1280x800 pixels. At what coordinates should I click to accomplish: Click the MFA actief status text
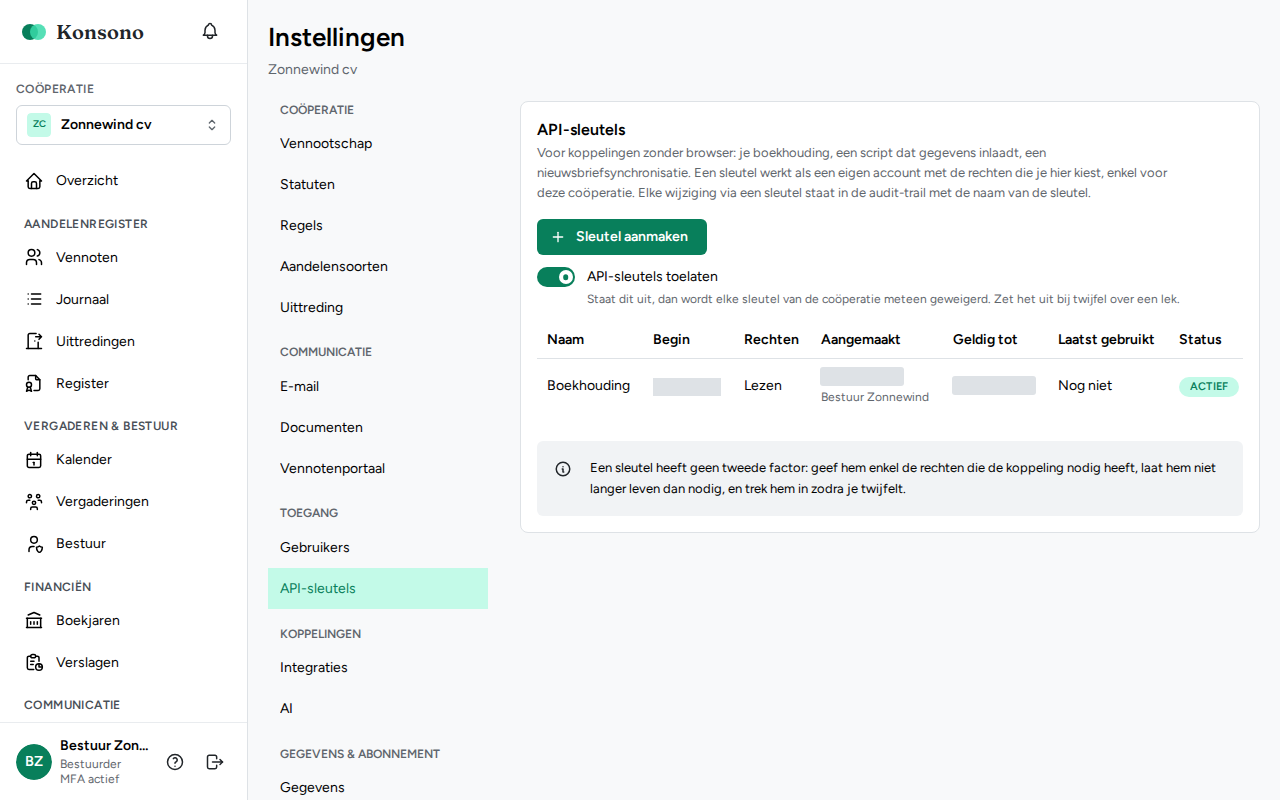click(90, 779)
